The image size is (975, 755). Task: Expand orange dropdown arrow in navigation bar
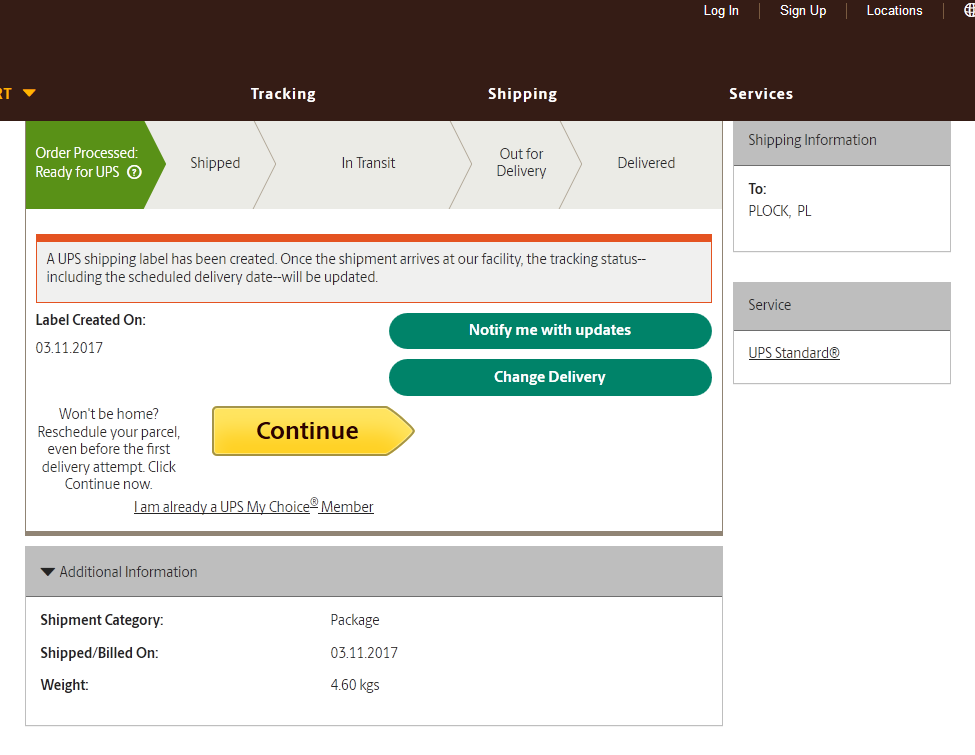(x=29, y=93)
